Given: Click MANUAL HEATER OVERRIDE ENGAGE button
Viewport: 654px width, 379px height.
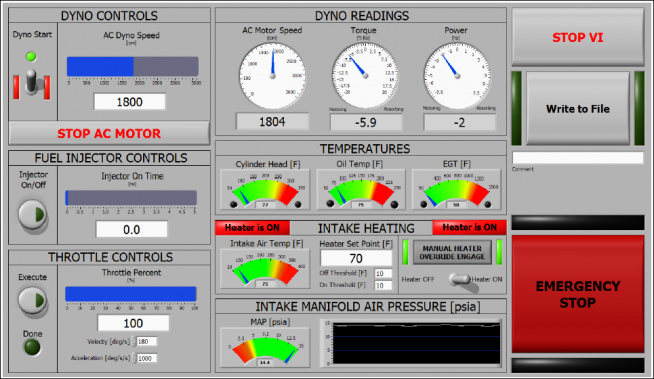Looking at the screenshot, I should click(x=452, y=252).
